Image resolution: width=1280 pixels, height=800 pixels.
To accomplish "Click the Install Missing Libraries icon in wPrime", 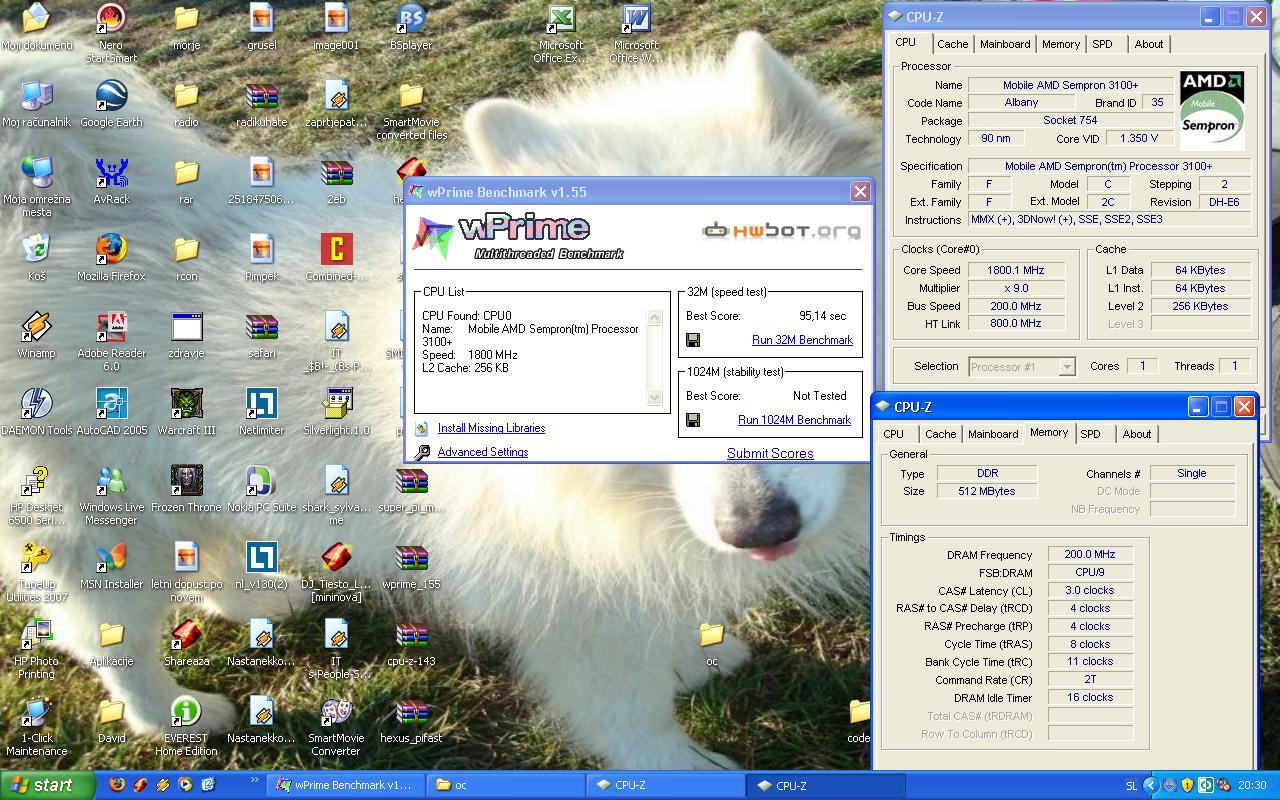I will tap(422, 428).
